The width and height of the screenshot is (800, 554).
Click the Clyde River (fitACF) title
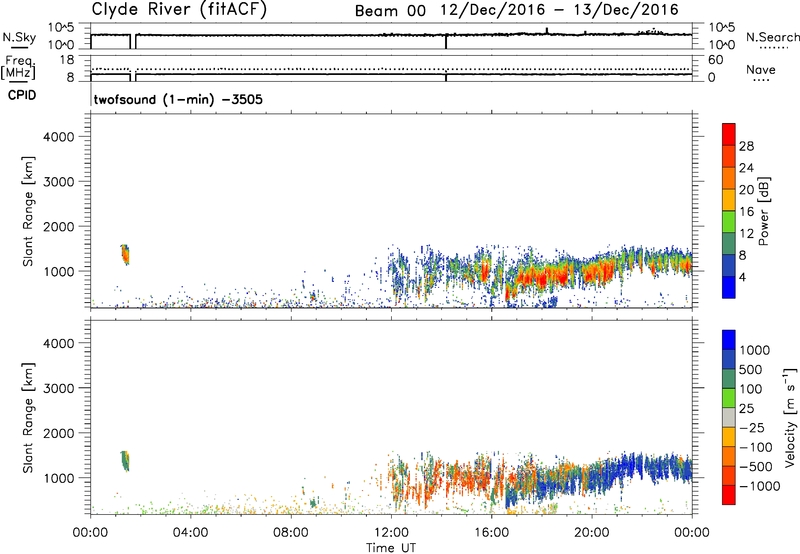coord(179,9)
